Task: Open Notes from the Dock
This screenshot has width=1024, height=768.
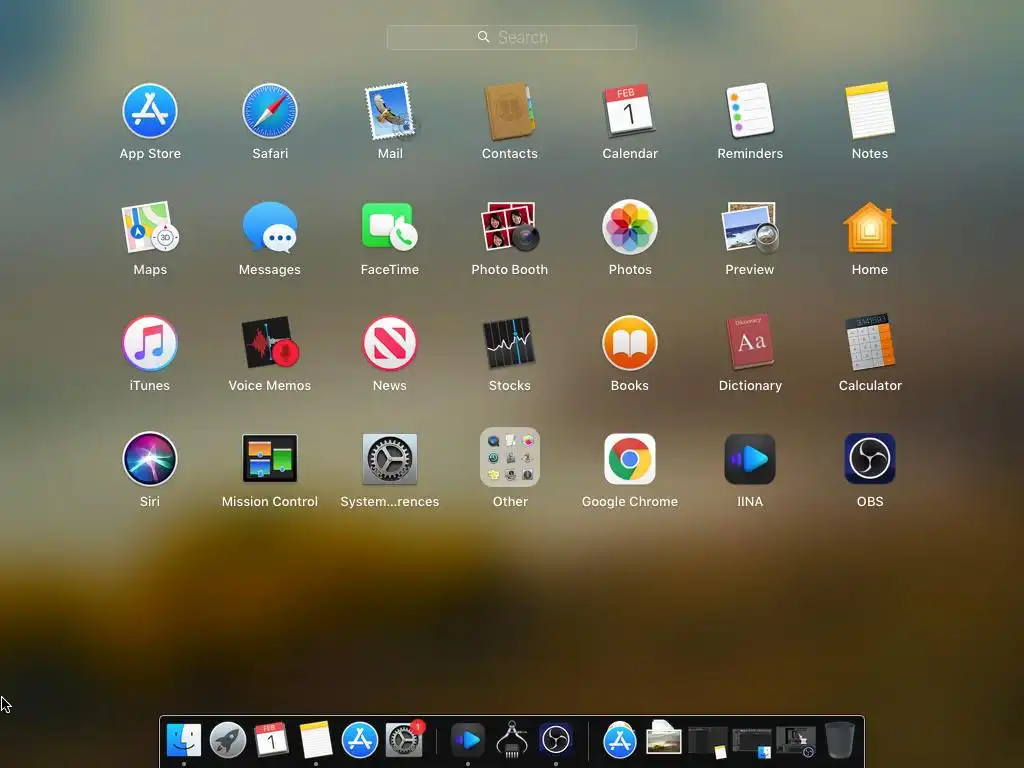Action: (315, 740)
